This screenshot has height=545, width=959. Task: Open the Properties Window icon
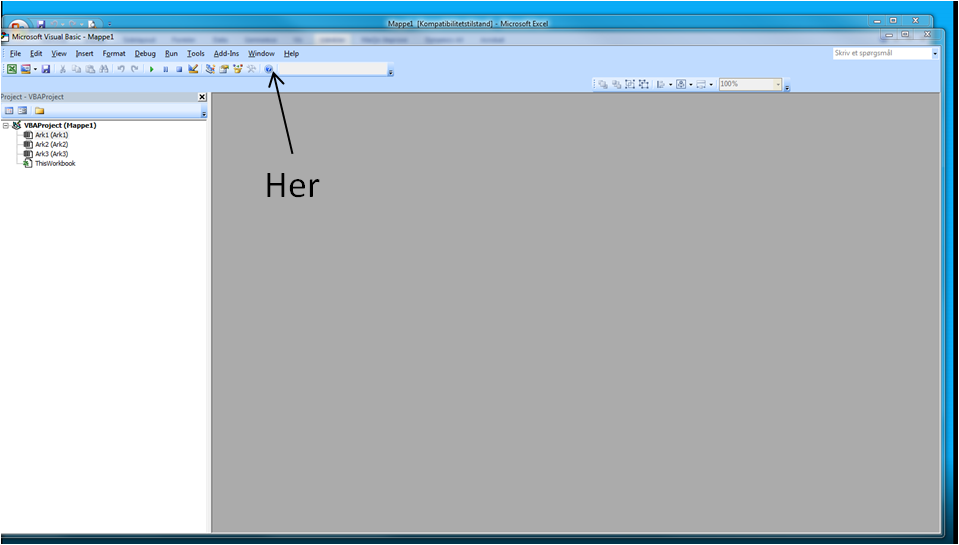(x=224, y=69)
